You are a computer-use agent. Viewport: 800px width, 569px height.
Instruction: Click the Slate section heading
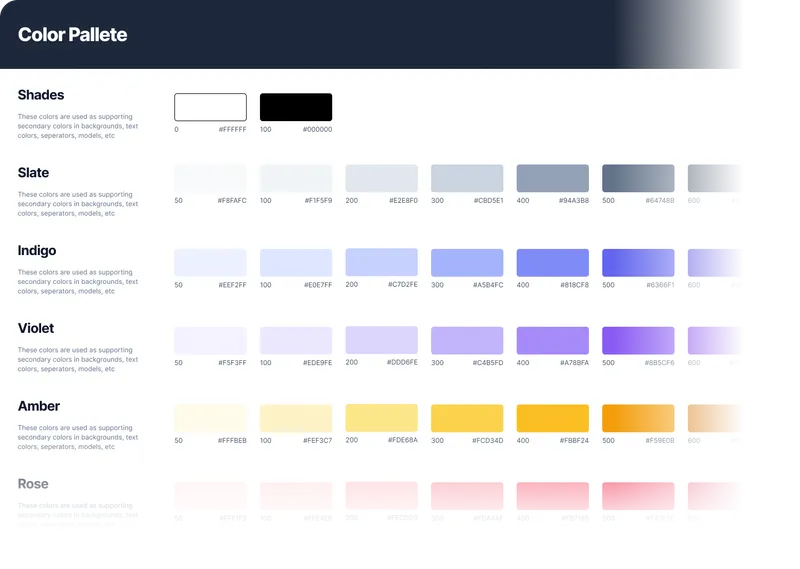[33, 172]
